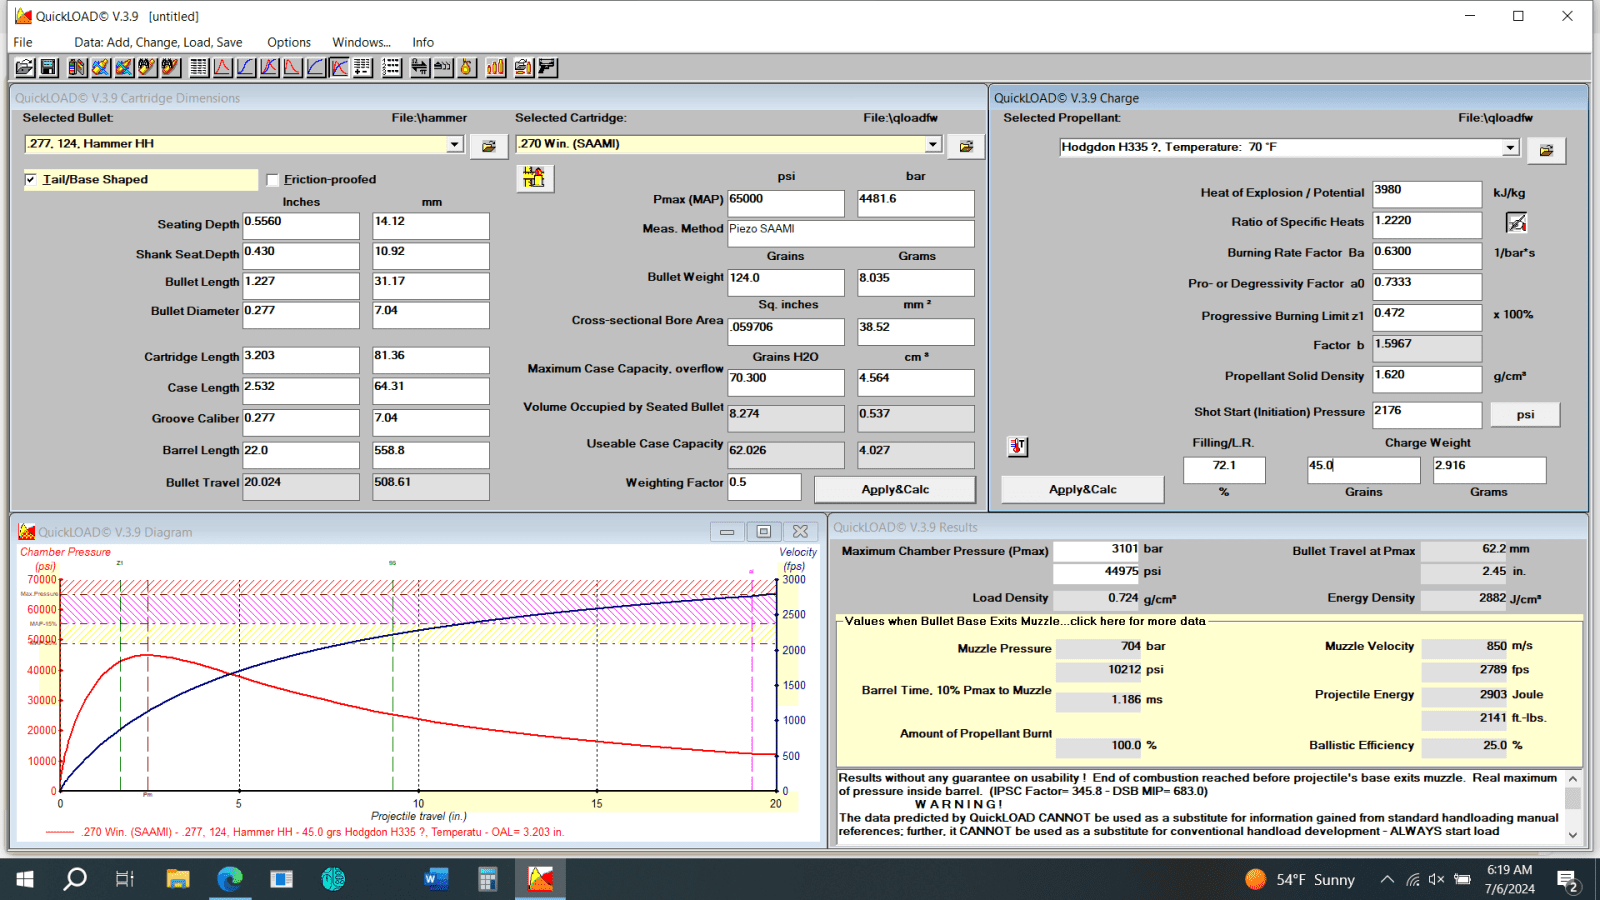Open Data: Add, Change, Load, Save menu
Viewport: 1600px width, 900px height.
click(158, 42)
